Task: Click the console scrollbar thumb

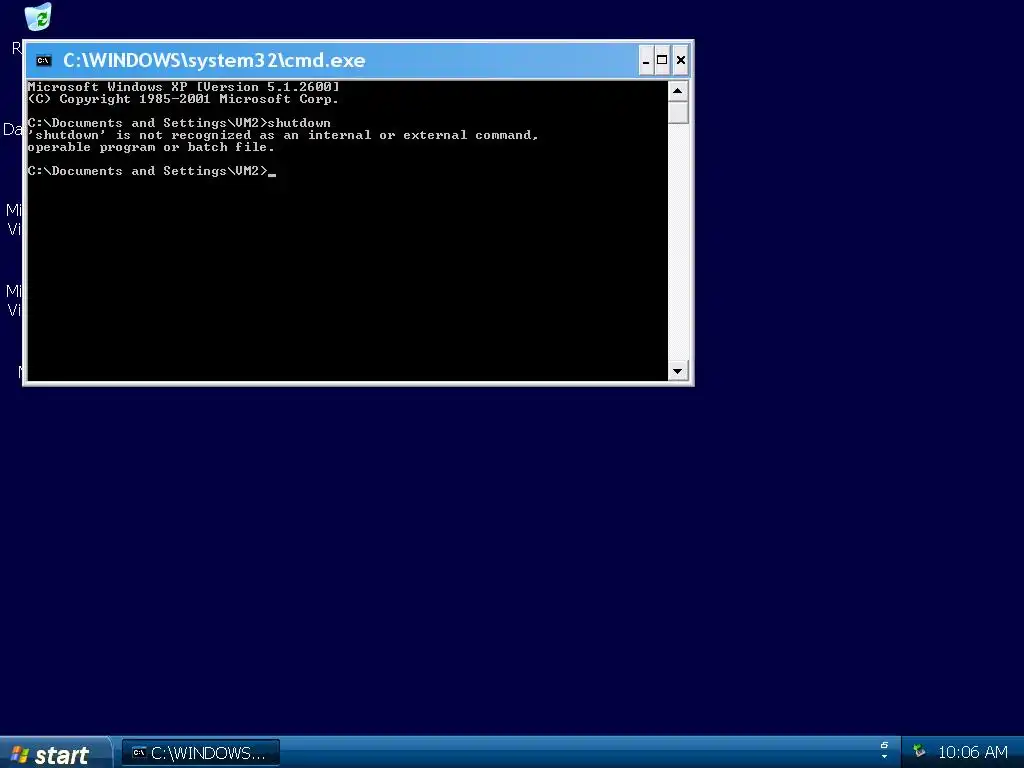Action: [x=678, y=112]
